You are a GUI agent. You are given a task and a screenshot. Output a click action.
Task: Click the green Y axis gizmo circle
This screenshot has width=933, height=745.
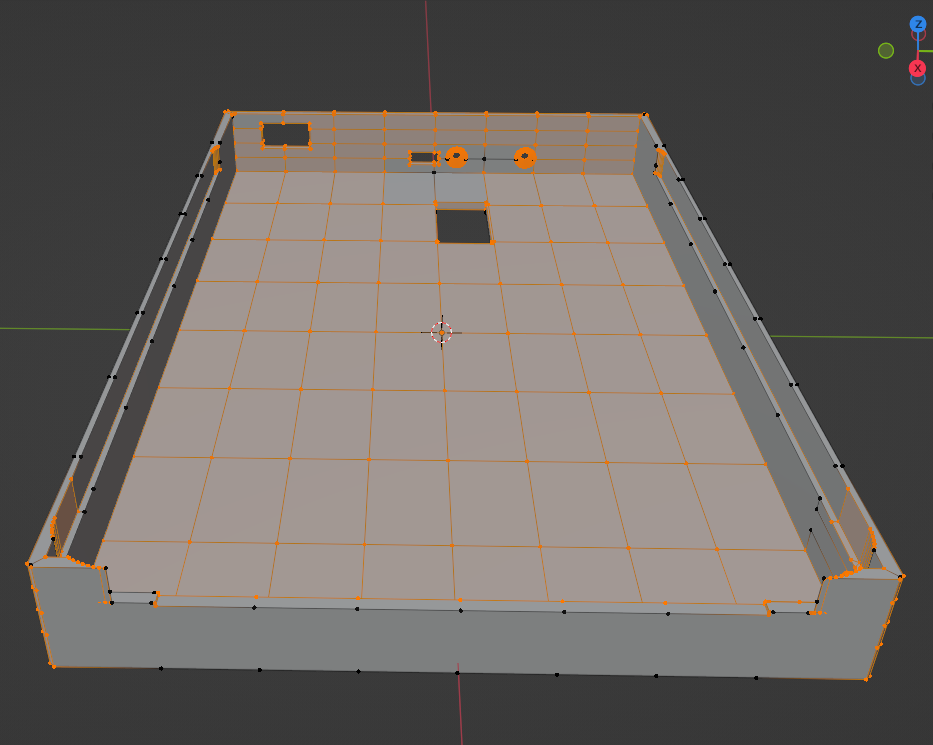click(885, 50)
